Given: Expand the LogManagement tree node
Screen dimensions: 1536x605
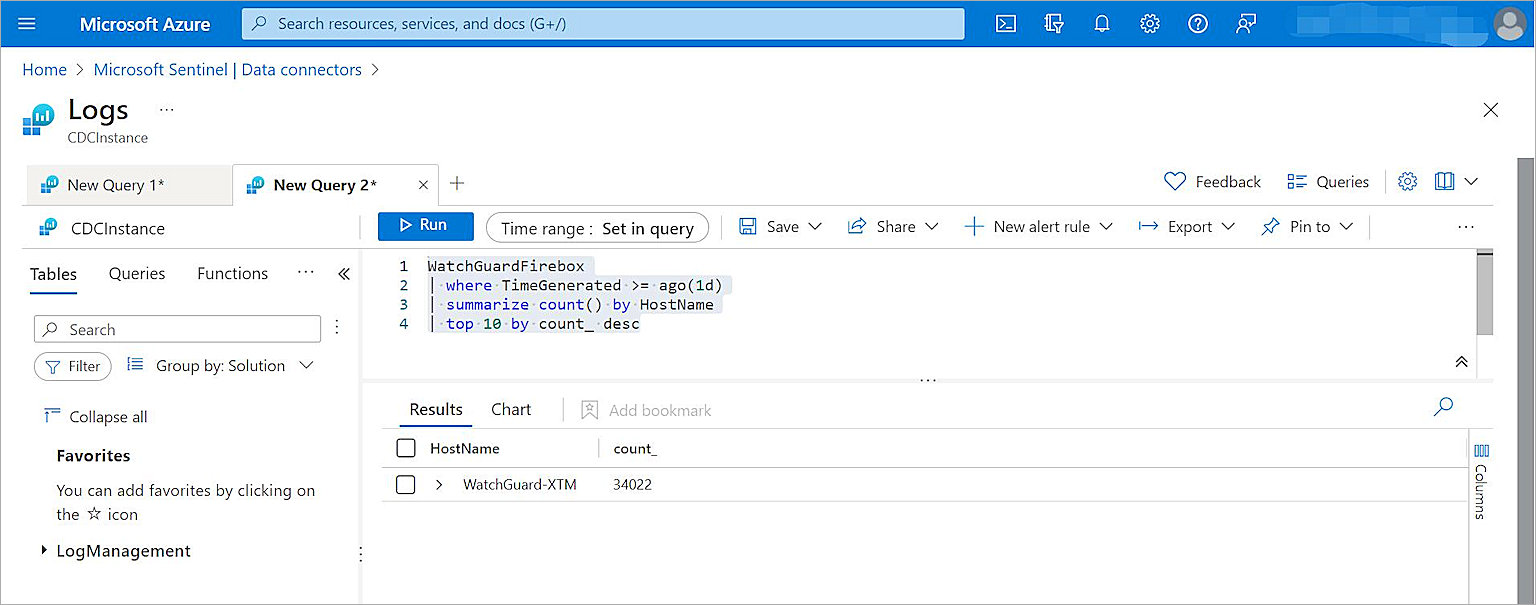Looking at the screenshot, I should click(x=44, y=551).
